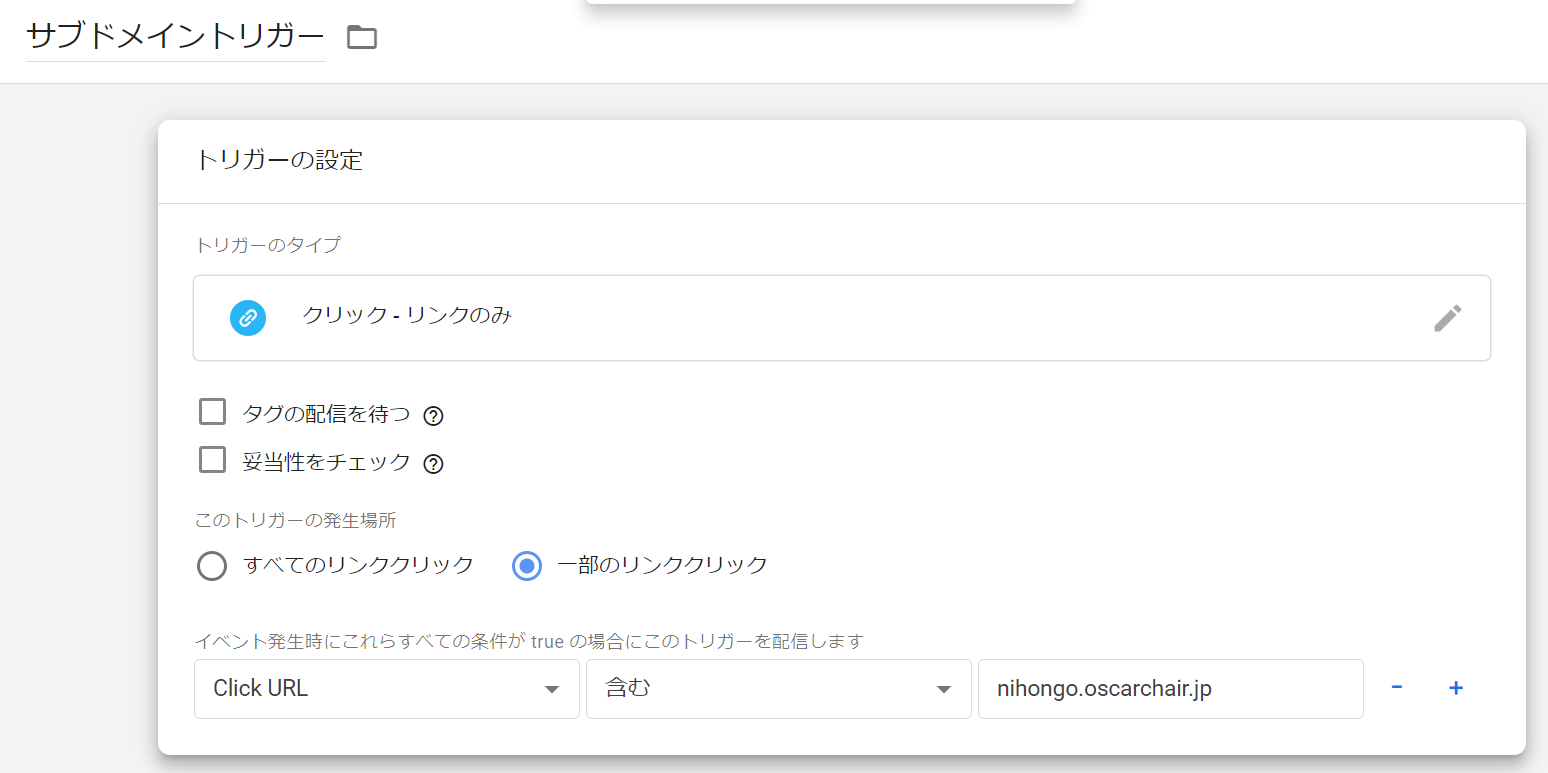1548x773 pixels.
Task: Click the サブドメイントリガー name field
Action: (175, 37)
